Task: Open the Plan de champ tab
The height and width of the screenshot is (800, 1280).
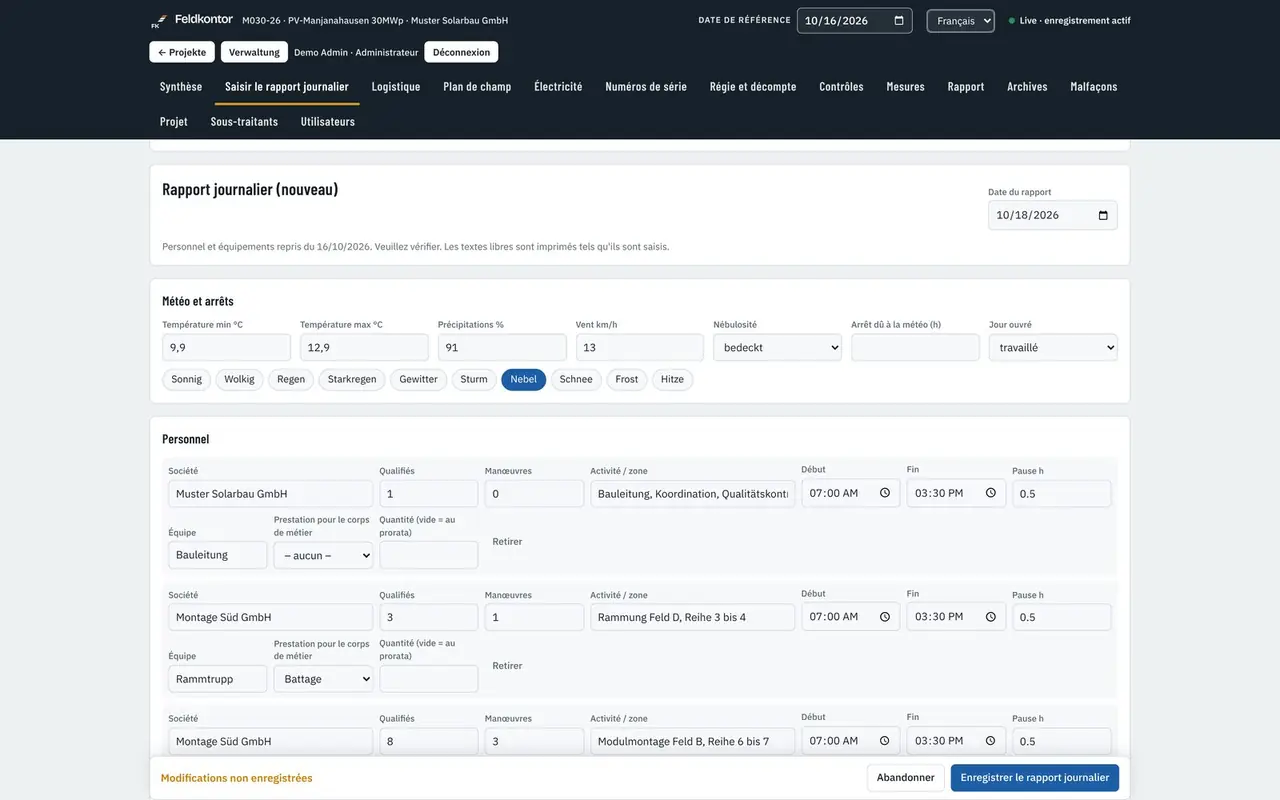Action: tap(477, 87)
